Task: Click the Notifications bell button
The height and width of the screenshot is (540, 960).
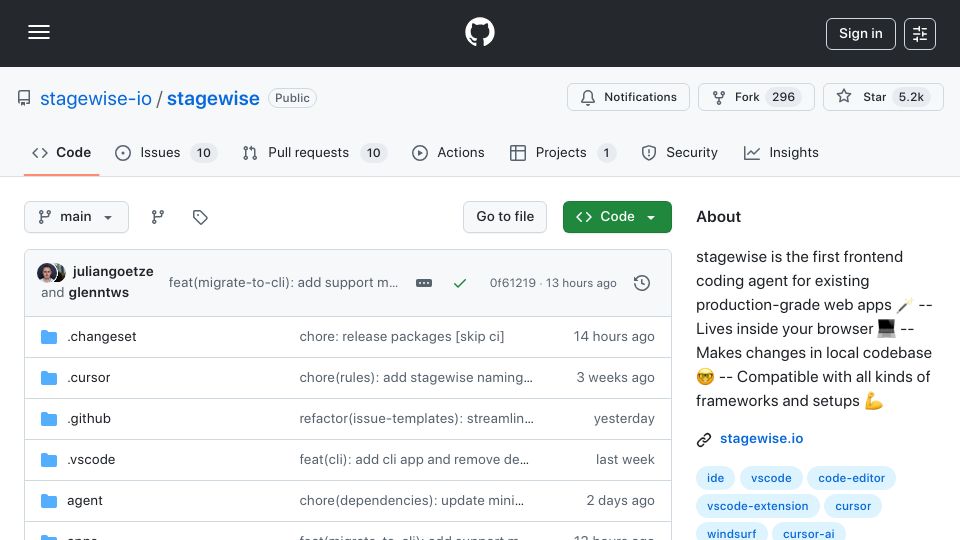Action: point(628,97)
